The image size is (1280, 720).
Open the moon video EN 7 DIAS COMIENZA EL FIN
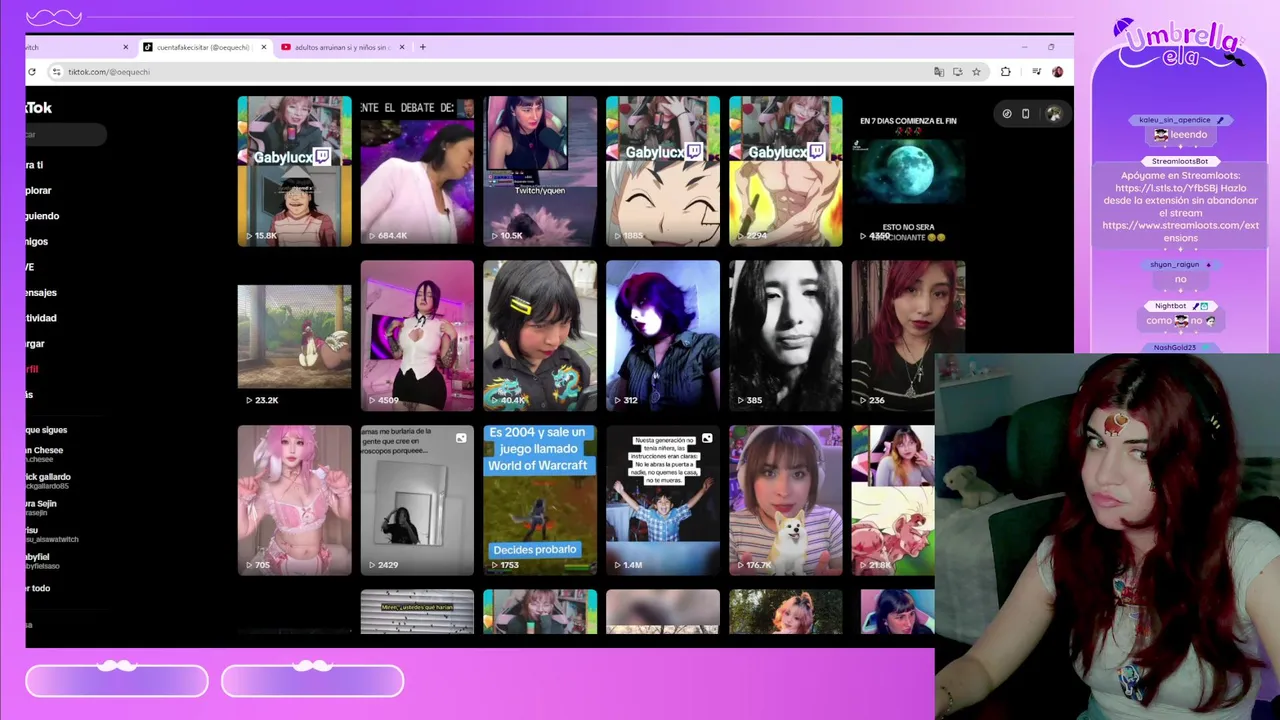point(909,171)
